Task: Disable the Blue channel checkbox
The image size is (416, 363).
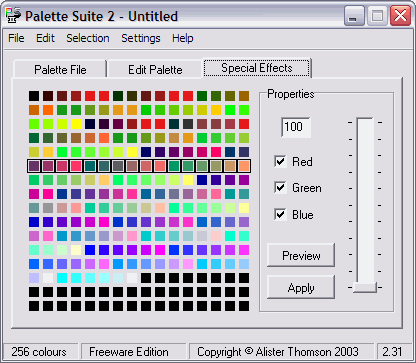Action: (280, 214)
